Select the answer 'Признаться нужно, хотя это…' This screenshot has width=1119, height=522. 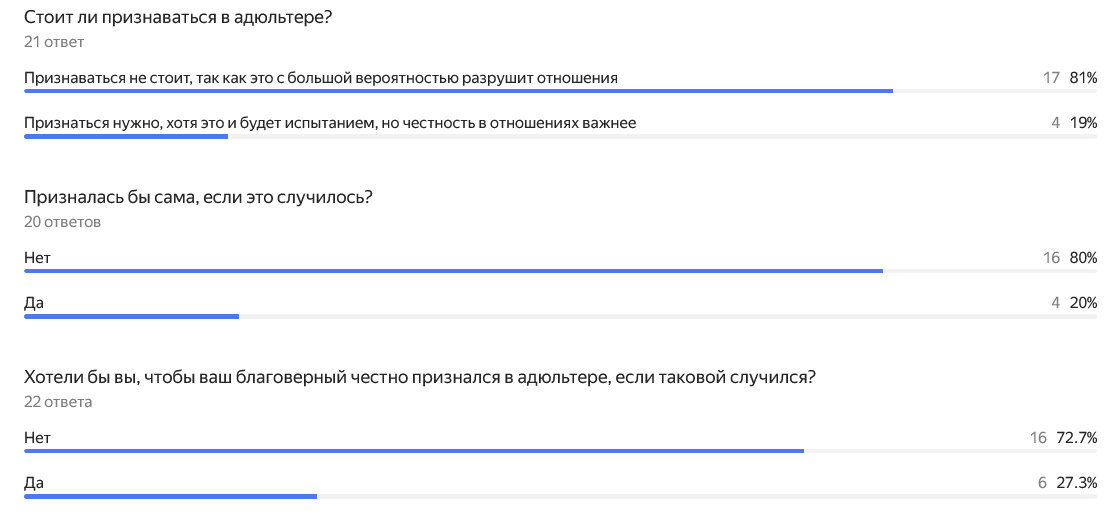[x=330, y=122]
